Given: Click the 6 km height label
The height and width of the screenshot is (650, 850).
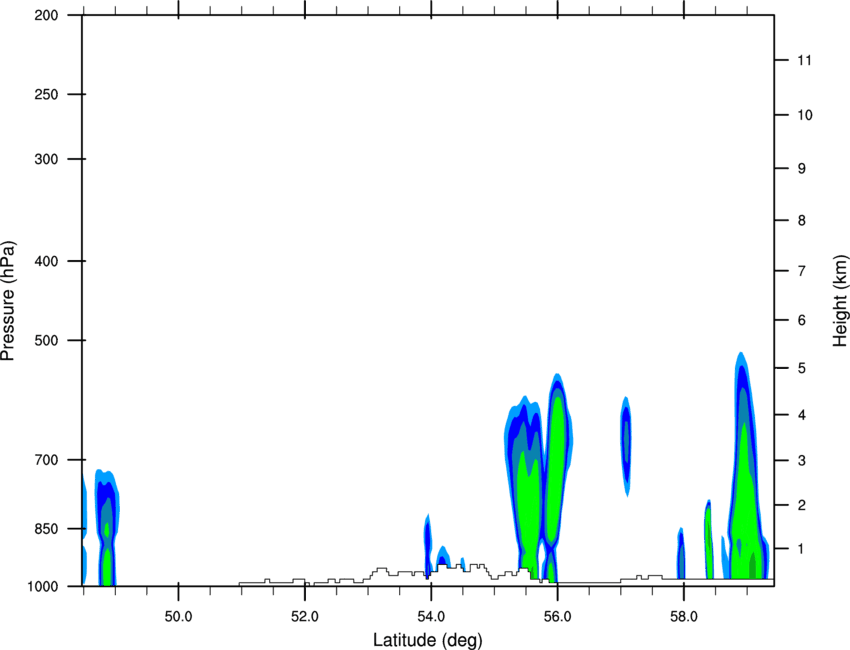Looking at the screenshot, I should [x=802, y=320].
